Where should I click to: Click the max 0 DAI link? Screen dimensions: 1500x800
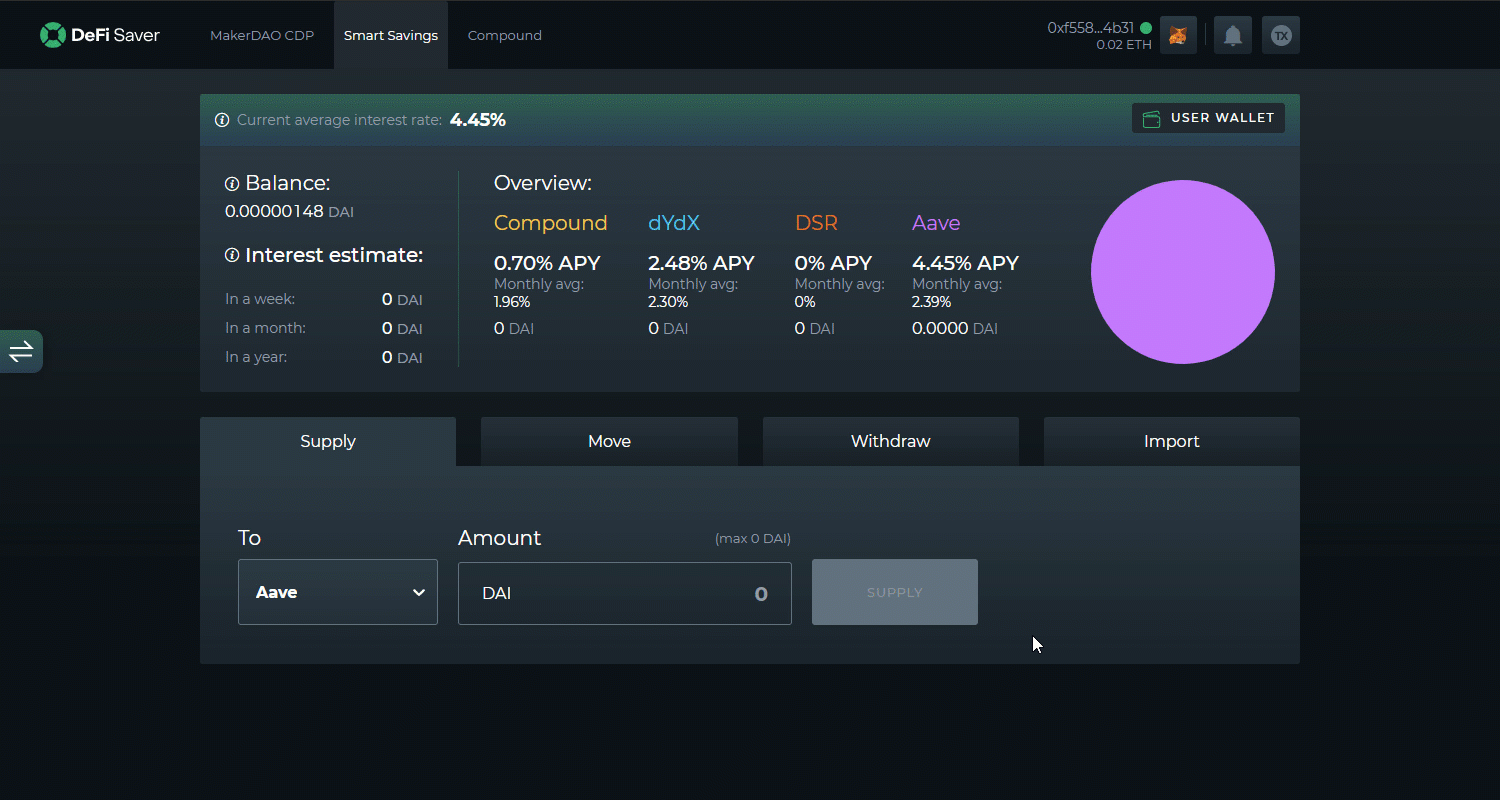(x=753, y=538)
